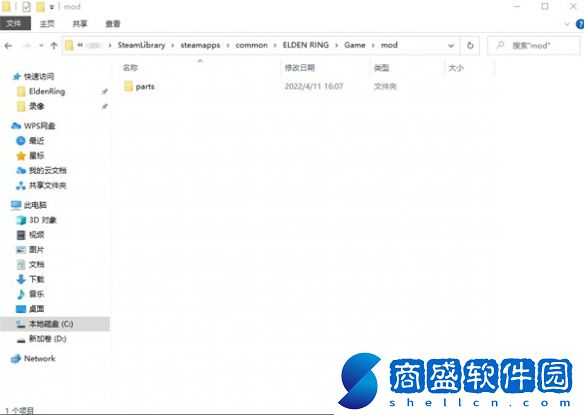Open 星标 starred items
The width and height of the screenshot is (584, 415).
pyautogui.click(x=36, y=155)
